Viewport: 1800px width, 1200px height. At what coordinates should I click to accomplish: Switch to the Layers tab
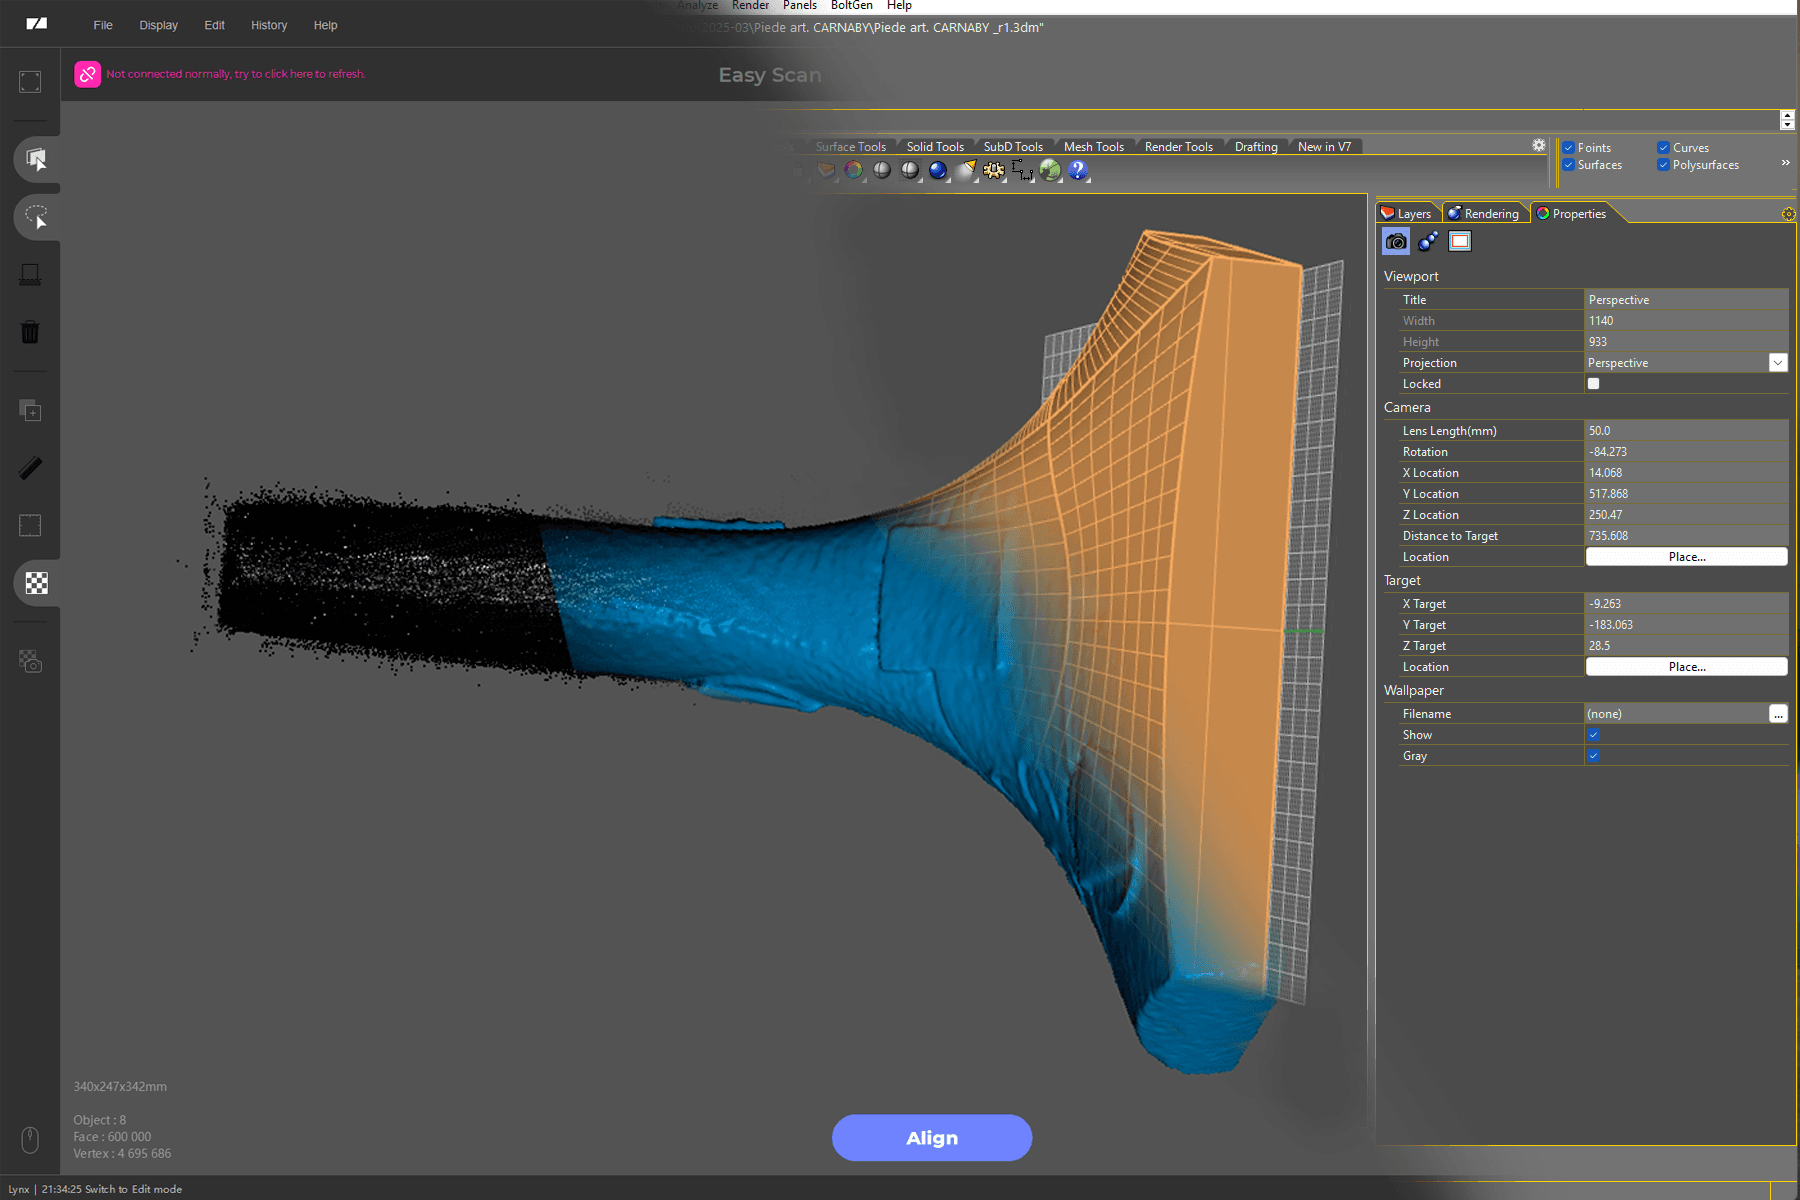click(1408, 214)
